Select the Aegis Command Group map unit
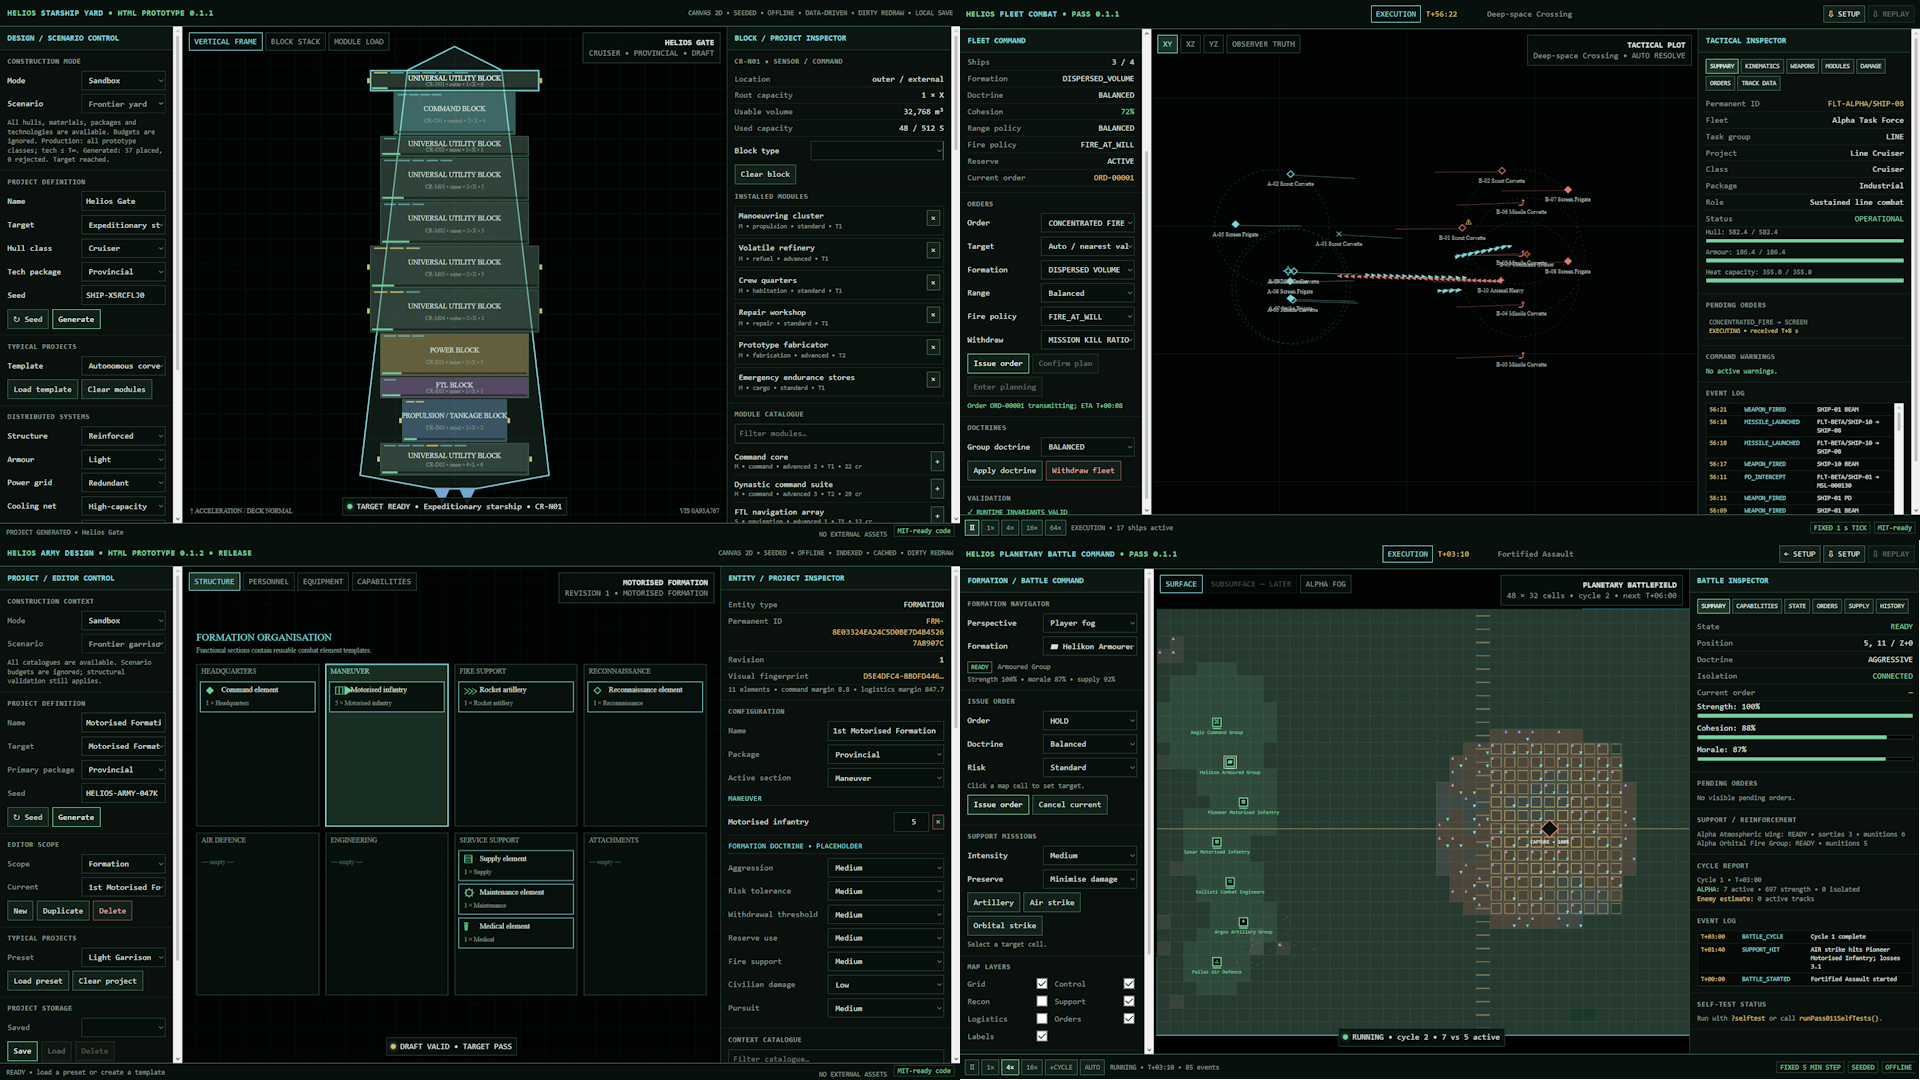 1217,722
